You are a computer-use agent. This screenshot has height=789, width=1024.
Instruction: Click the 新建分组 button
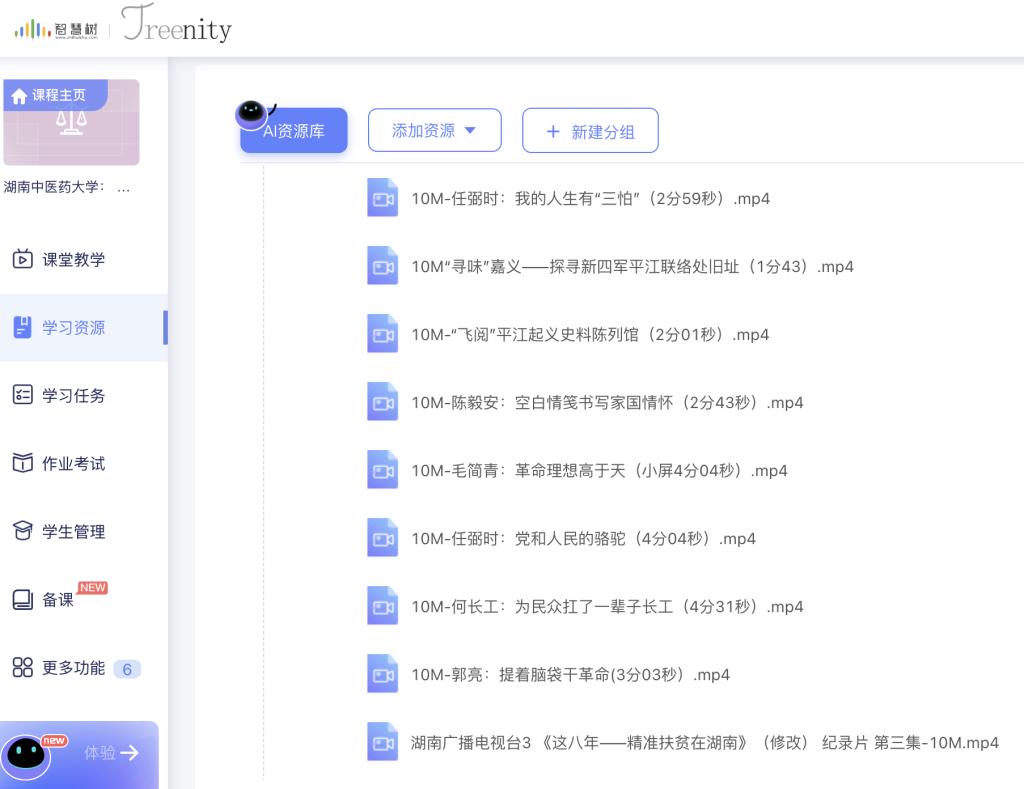coord(590,132)
